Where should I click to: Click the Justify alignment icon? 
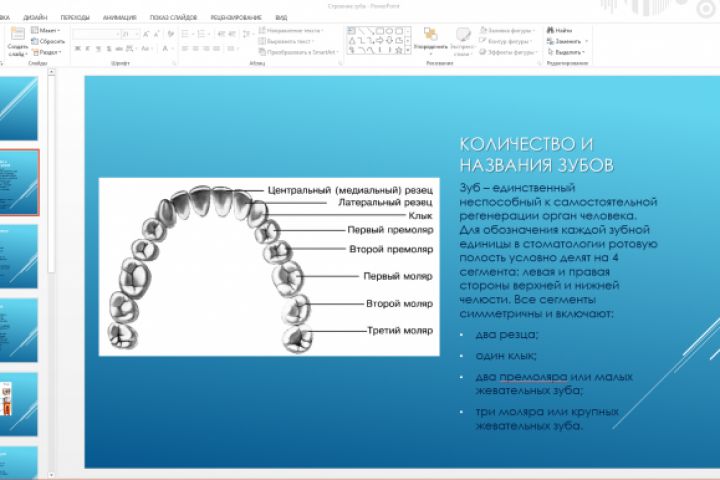point(217,49)
